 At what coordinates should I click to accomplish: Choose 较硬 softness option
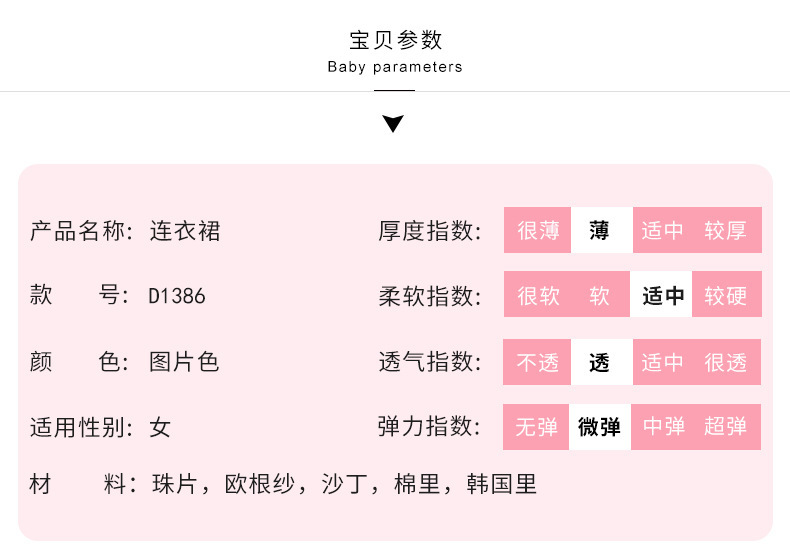point(726,296)
